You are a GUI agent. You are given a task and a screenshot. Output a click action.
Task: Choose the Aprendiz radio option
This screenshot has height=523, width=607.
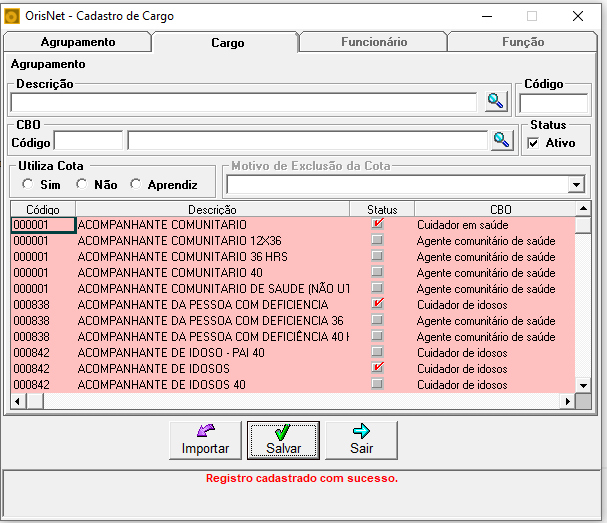click(135, 184)
